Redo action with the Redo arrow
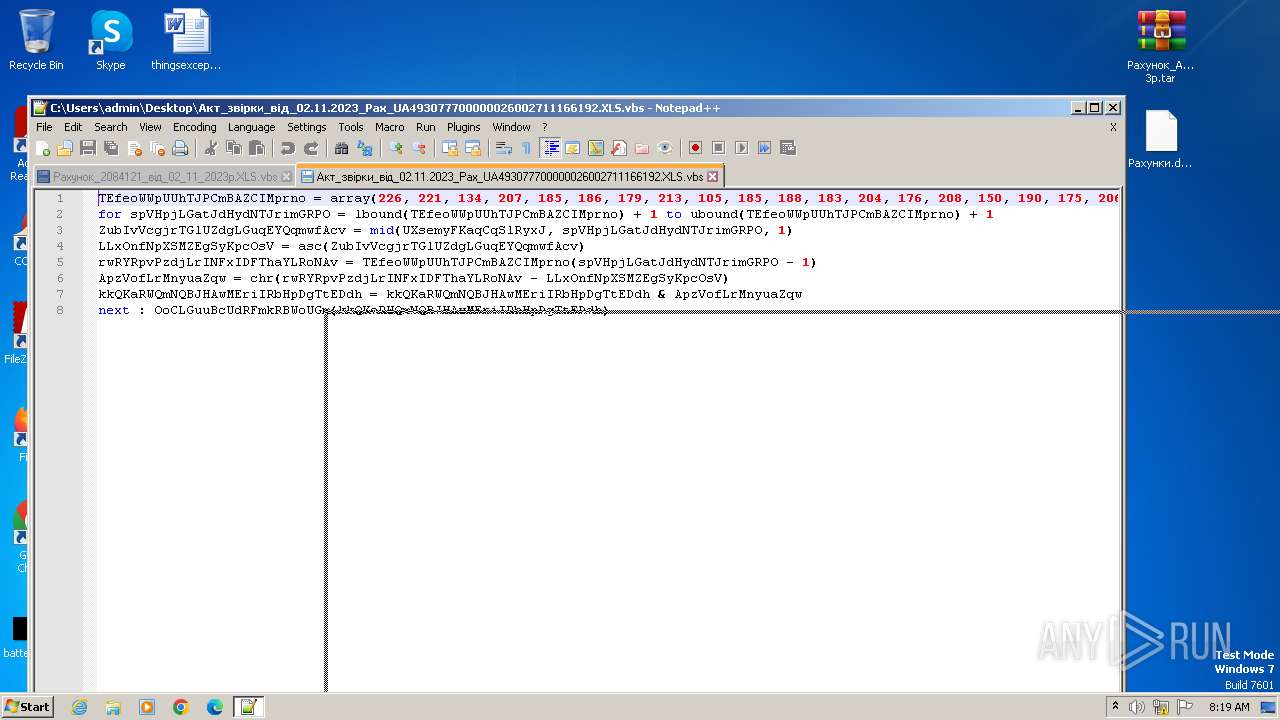The height and width of the screenshot is (720, 1280). (x=311, y=148)
